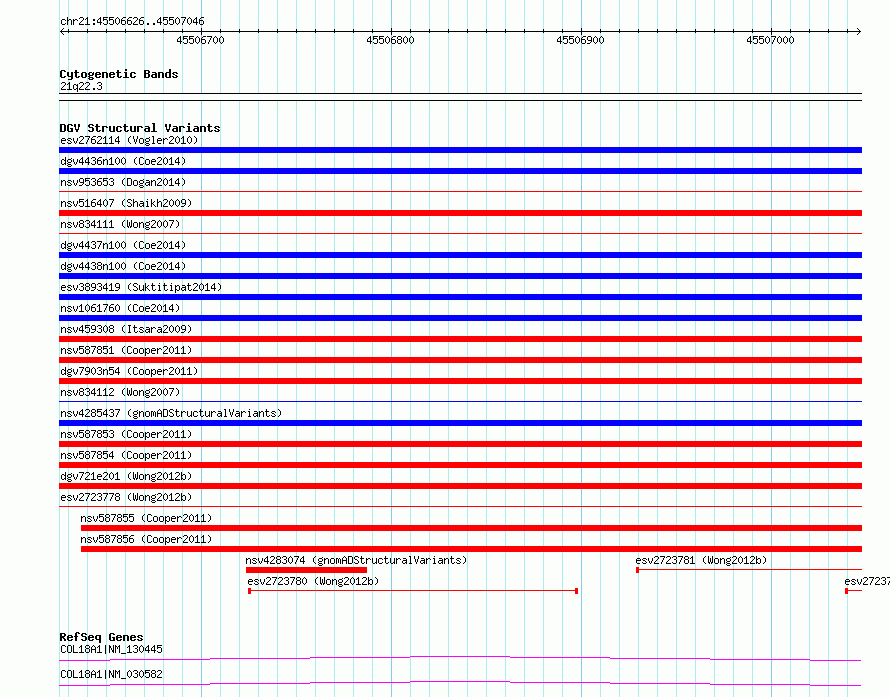The width and height of the screenshot is (890, 697).
Task: Click ruler position 45506700
Action: coord(200,40)
